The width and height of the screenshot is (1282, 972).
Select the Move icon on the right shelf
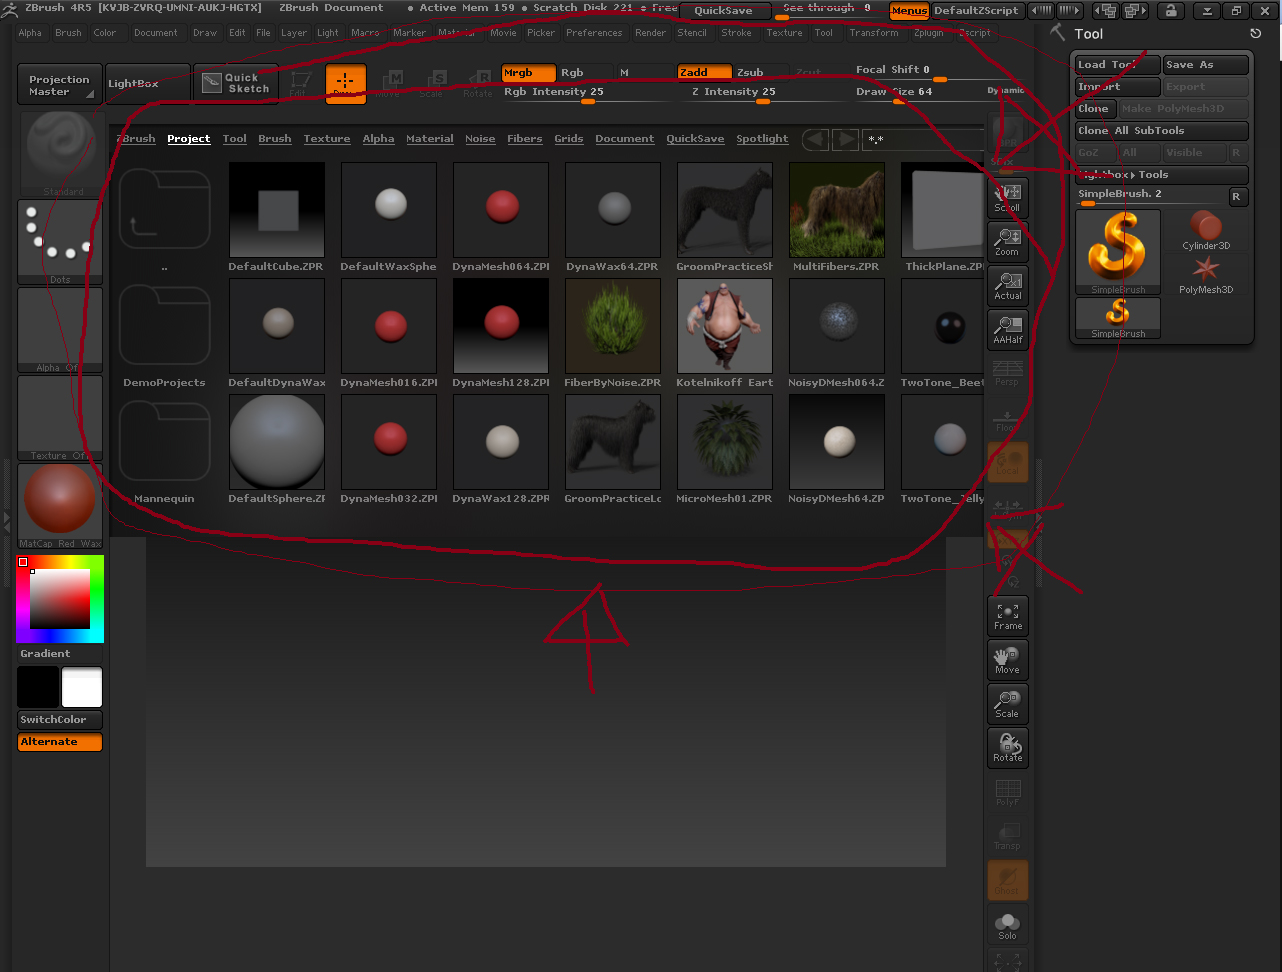(1007, 659)
